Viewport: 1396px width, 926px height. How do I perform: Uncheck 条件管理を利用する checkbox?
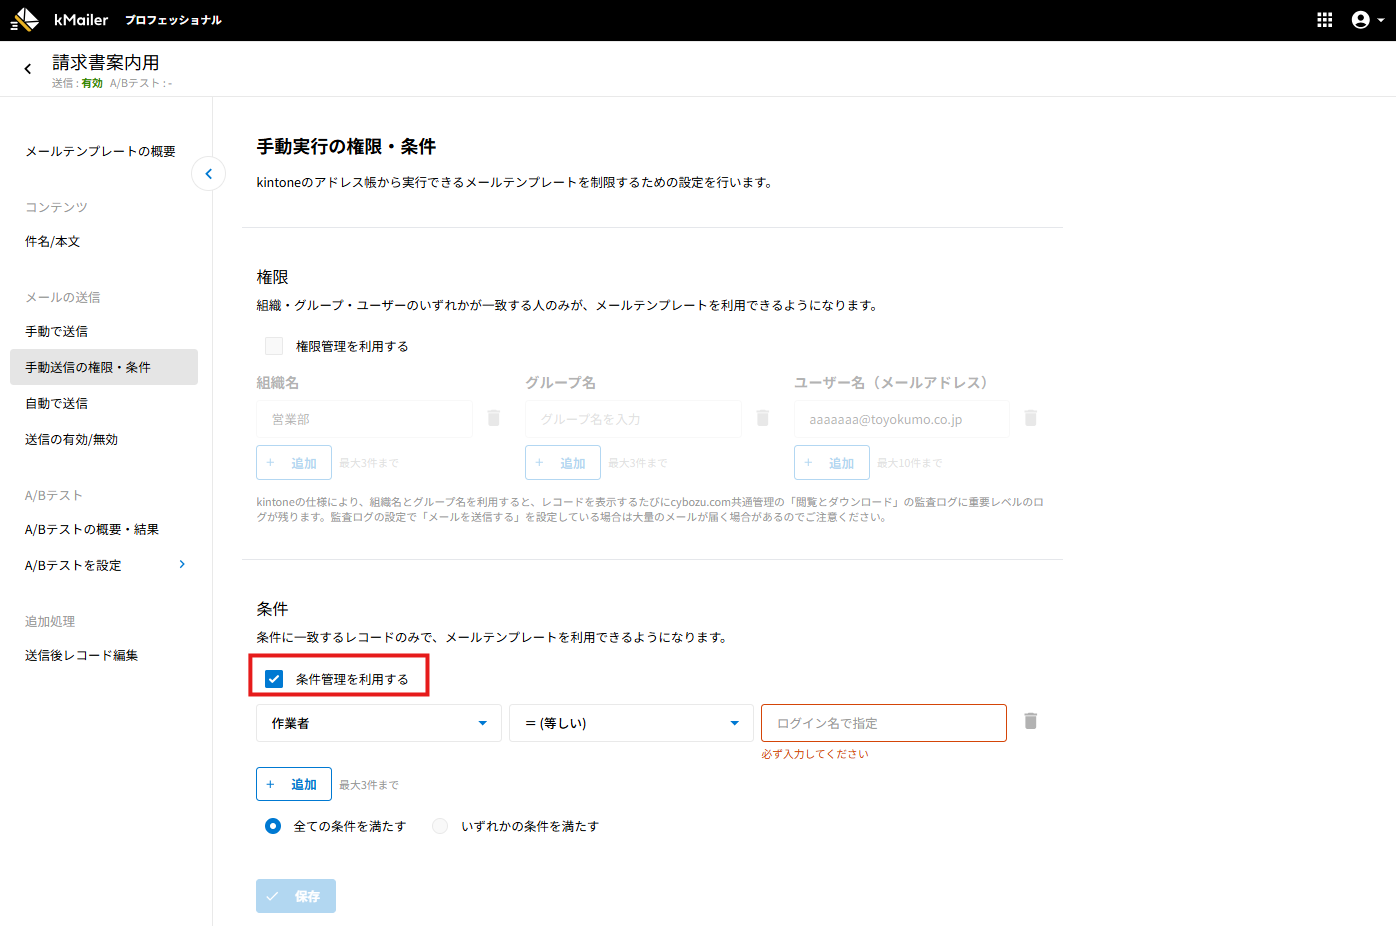[x=274, y=679]
